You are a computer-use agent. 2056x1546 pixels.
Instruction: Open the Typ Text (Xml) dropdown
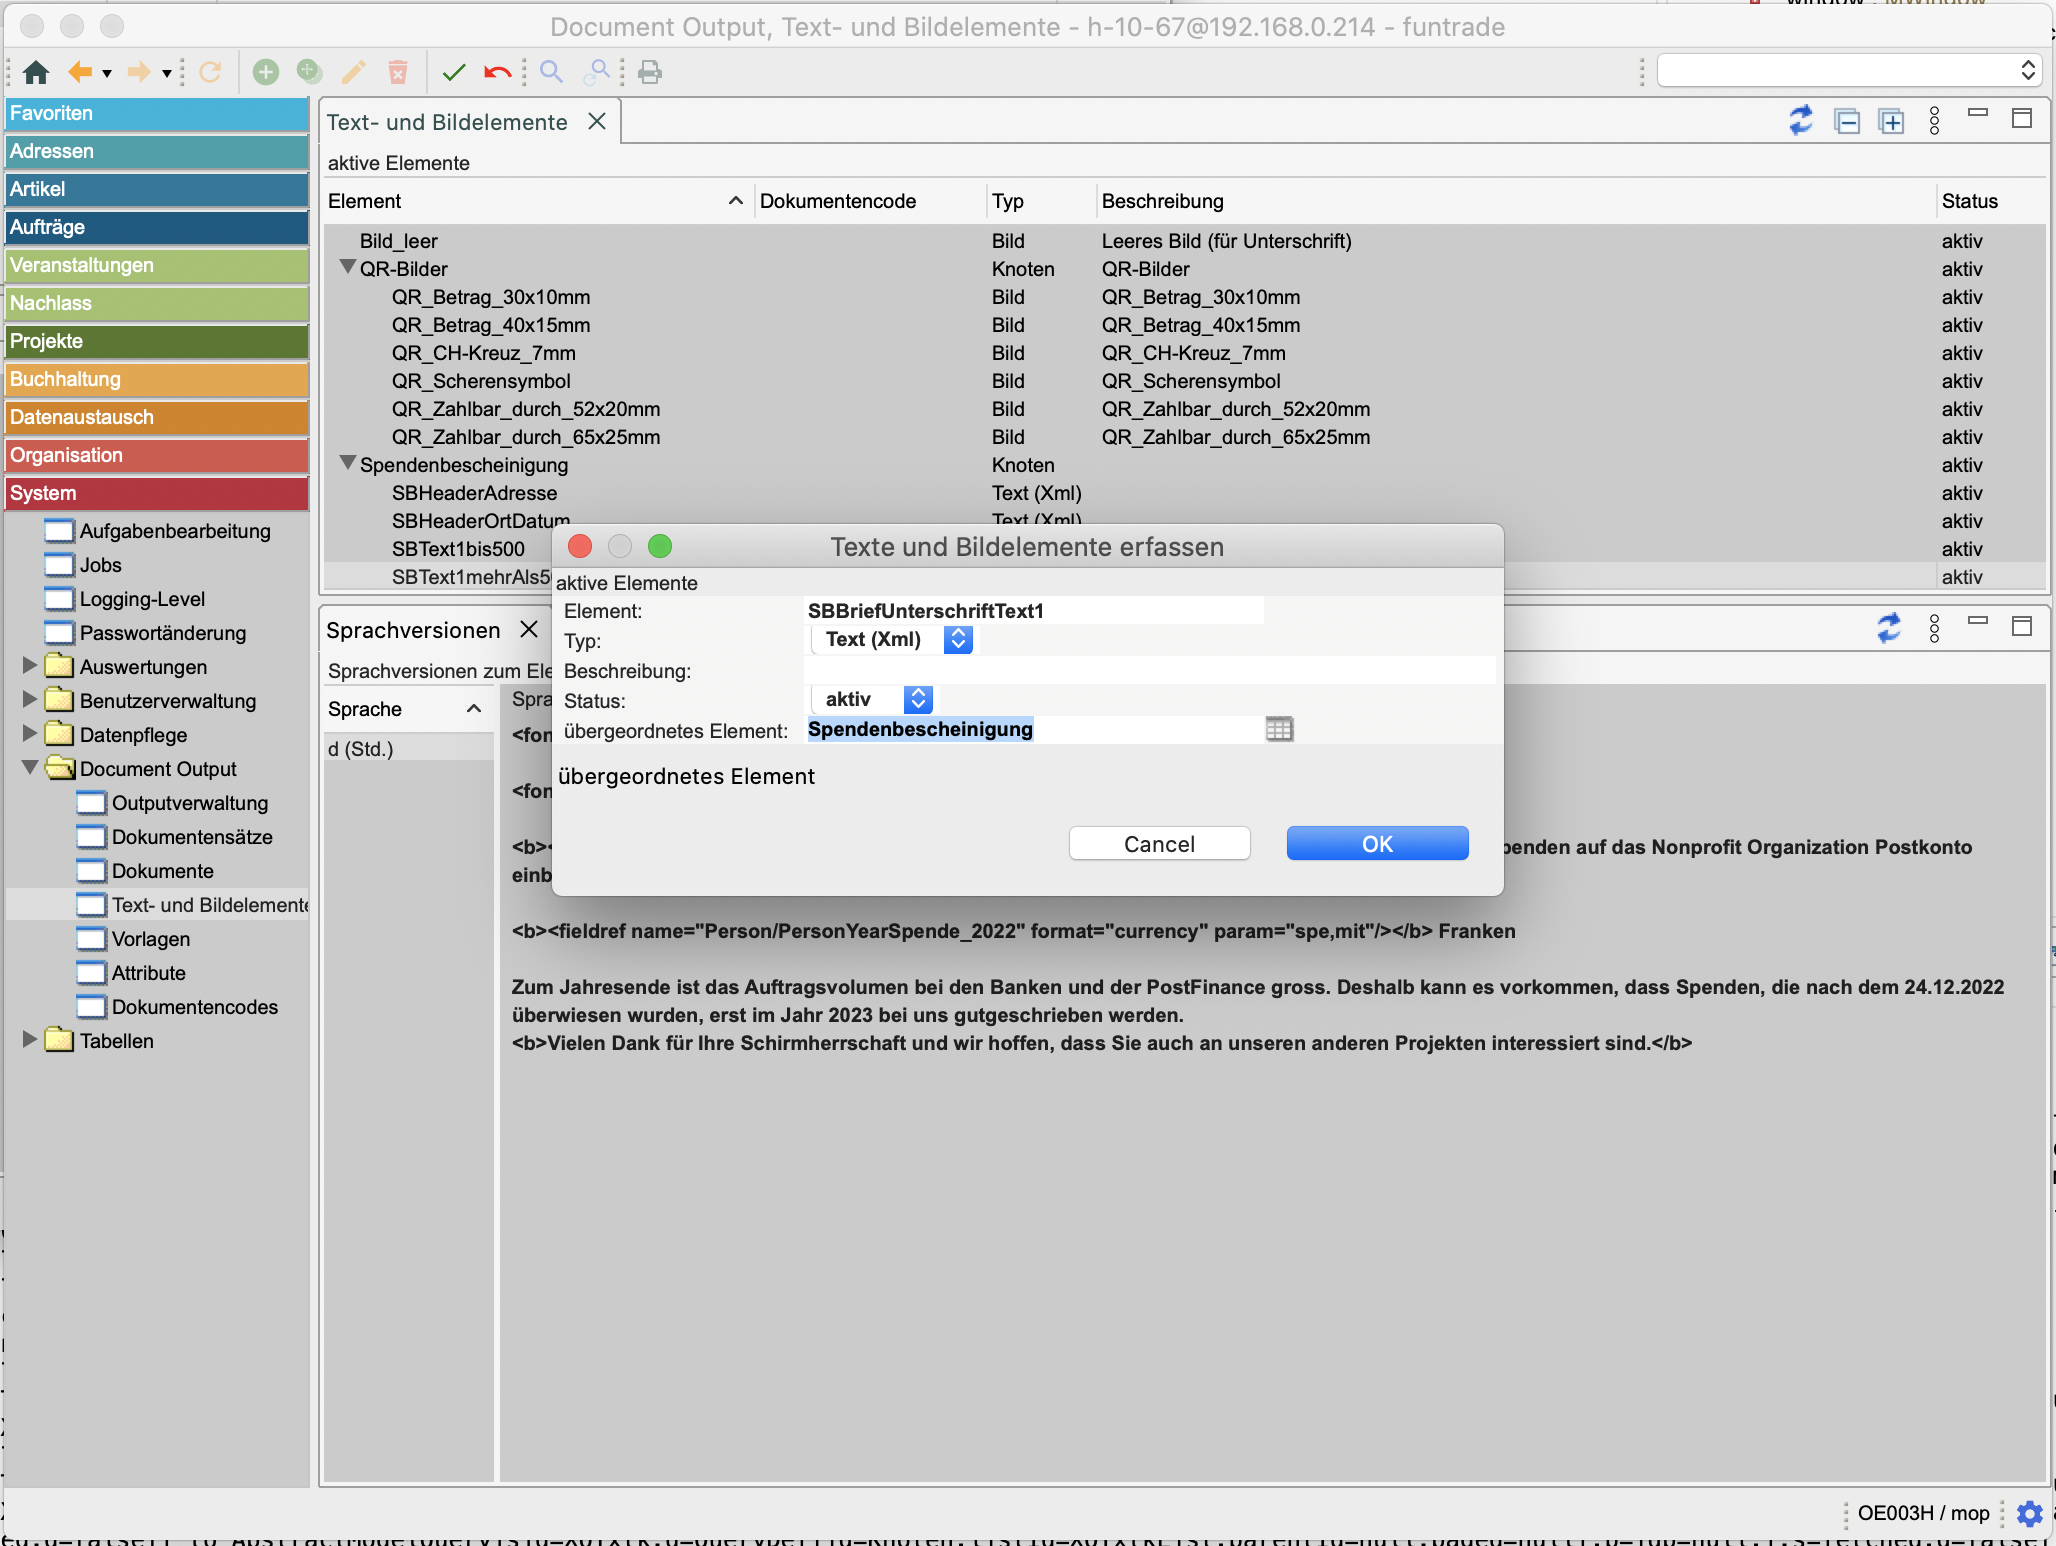(x=957, y=639)
